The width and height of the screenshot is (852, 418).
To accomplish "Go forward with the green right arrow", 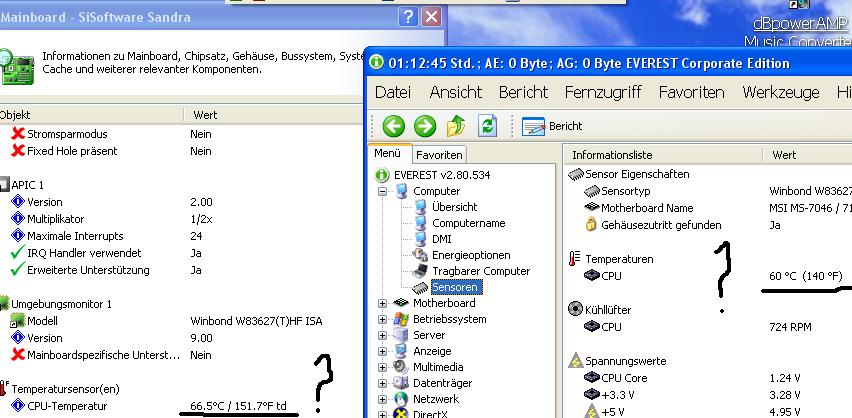I will click(x=425, y=126).
